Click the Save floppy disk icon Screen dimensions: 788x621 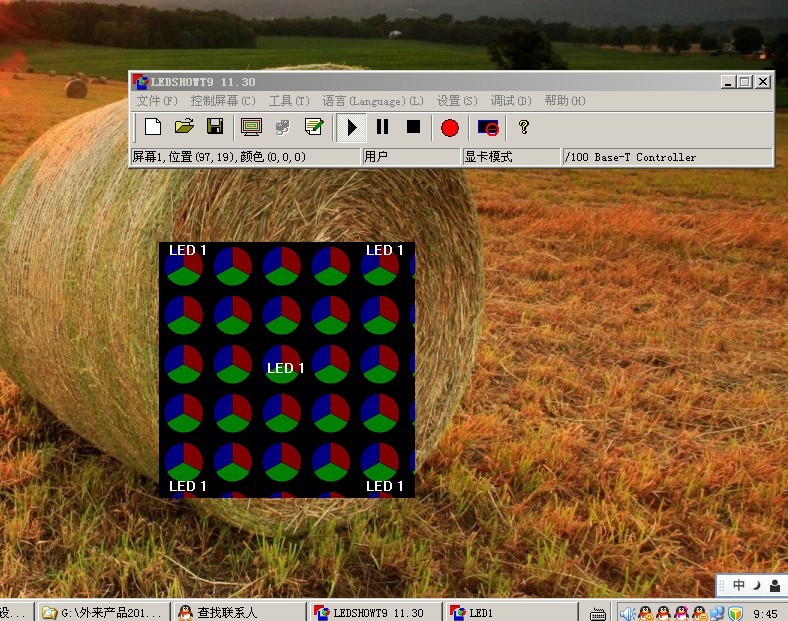[214, 127]
